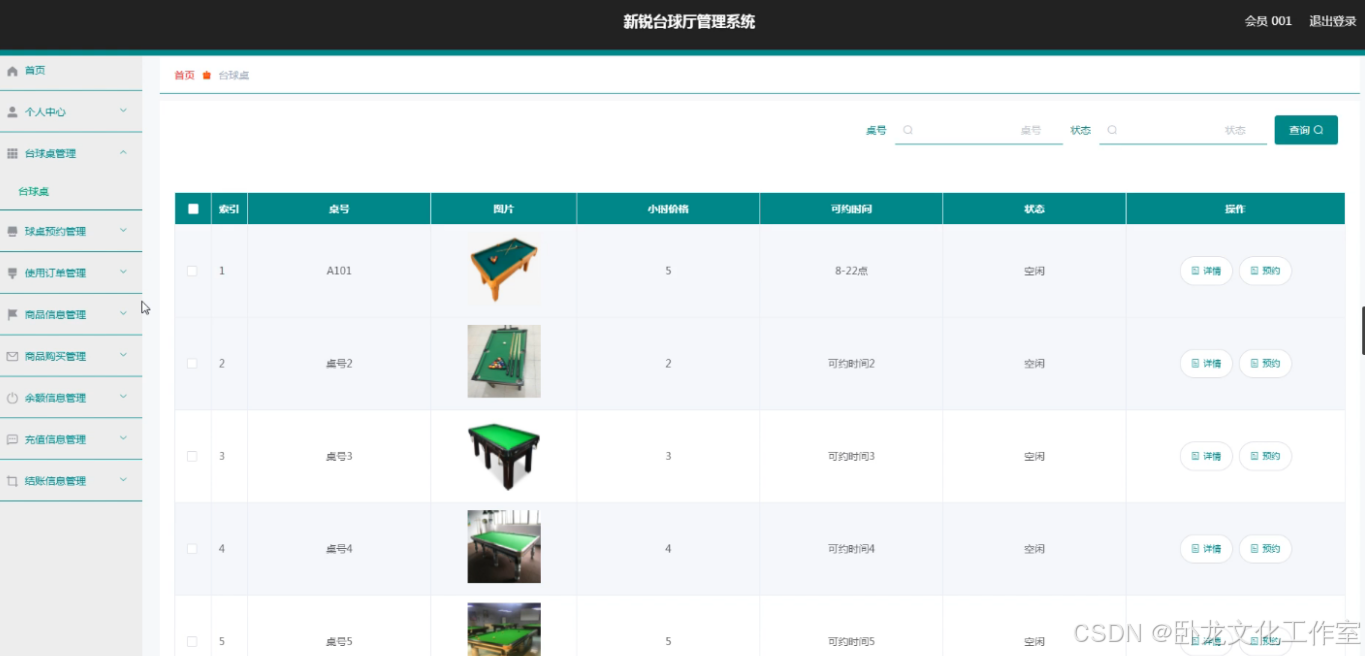Viewport: 1365px width, 656px height.
Task: Click the 台球桌 breadcrumb text
Action: tap(234, 75)
